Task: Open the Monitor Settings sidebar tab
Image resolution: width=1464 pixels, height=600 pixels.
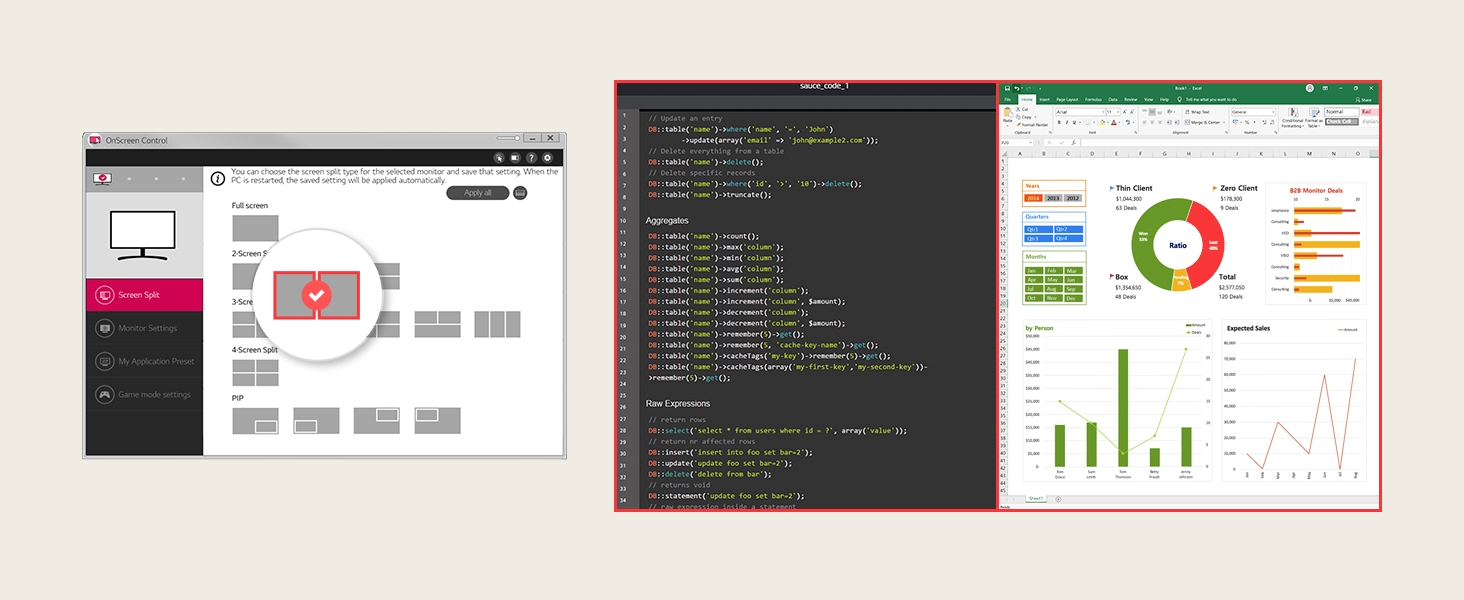Action: [x=144, y=328]
